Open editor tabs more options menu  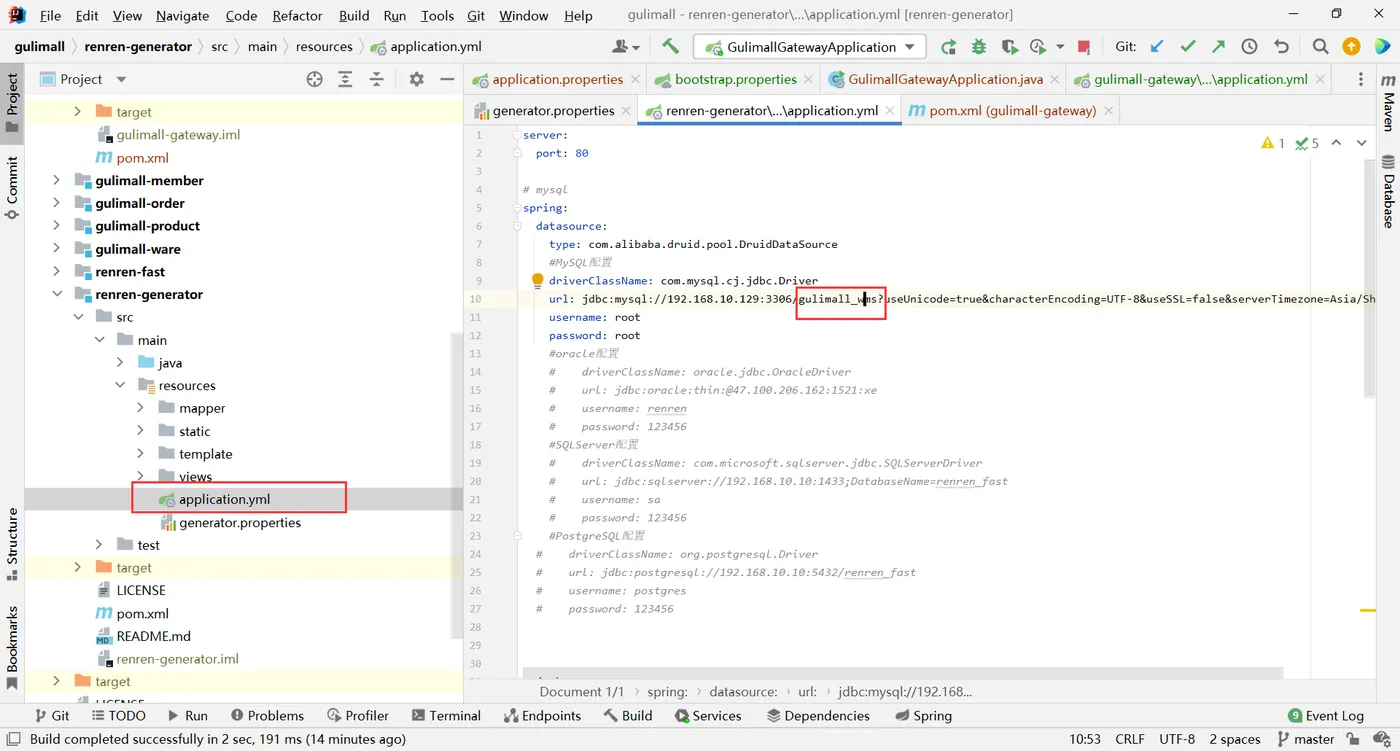pyautogui.click(x=1360, y=79)
